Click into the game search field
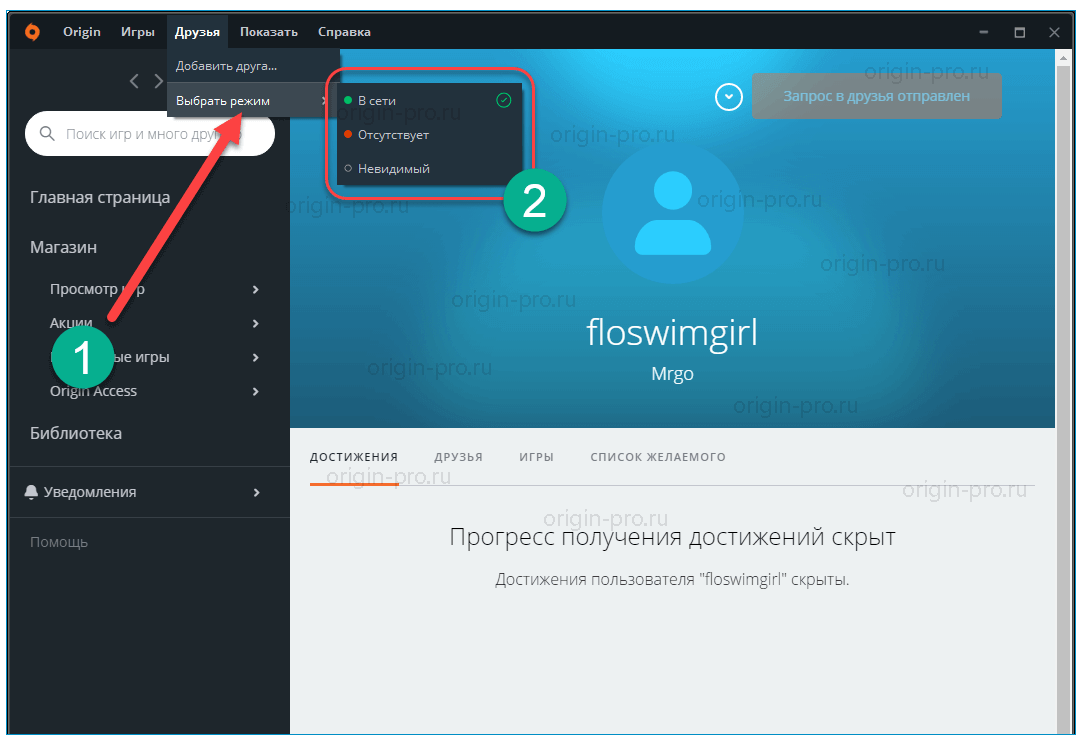 coord(150,133)
